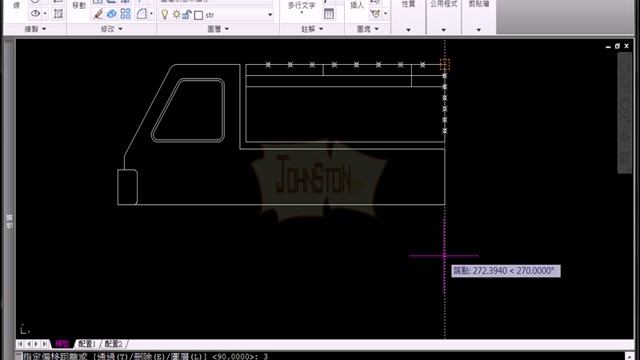This screenshot has width=640, height=360.
Task: Switch to the 配置1 layout tab
Action: [x=87, y=344]
